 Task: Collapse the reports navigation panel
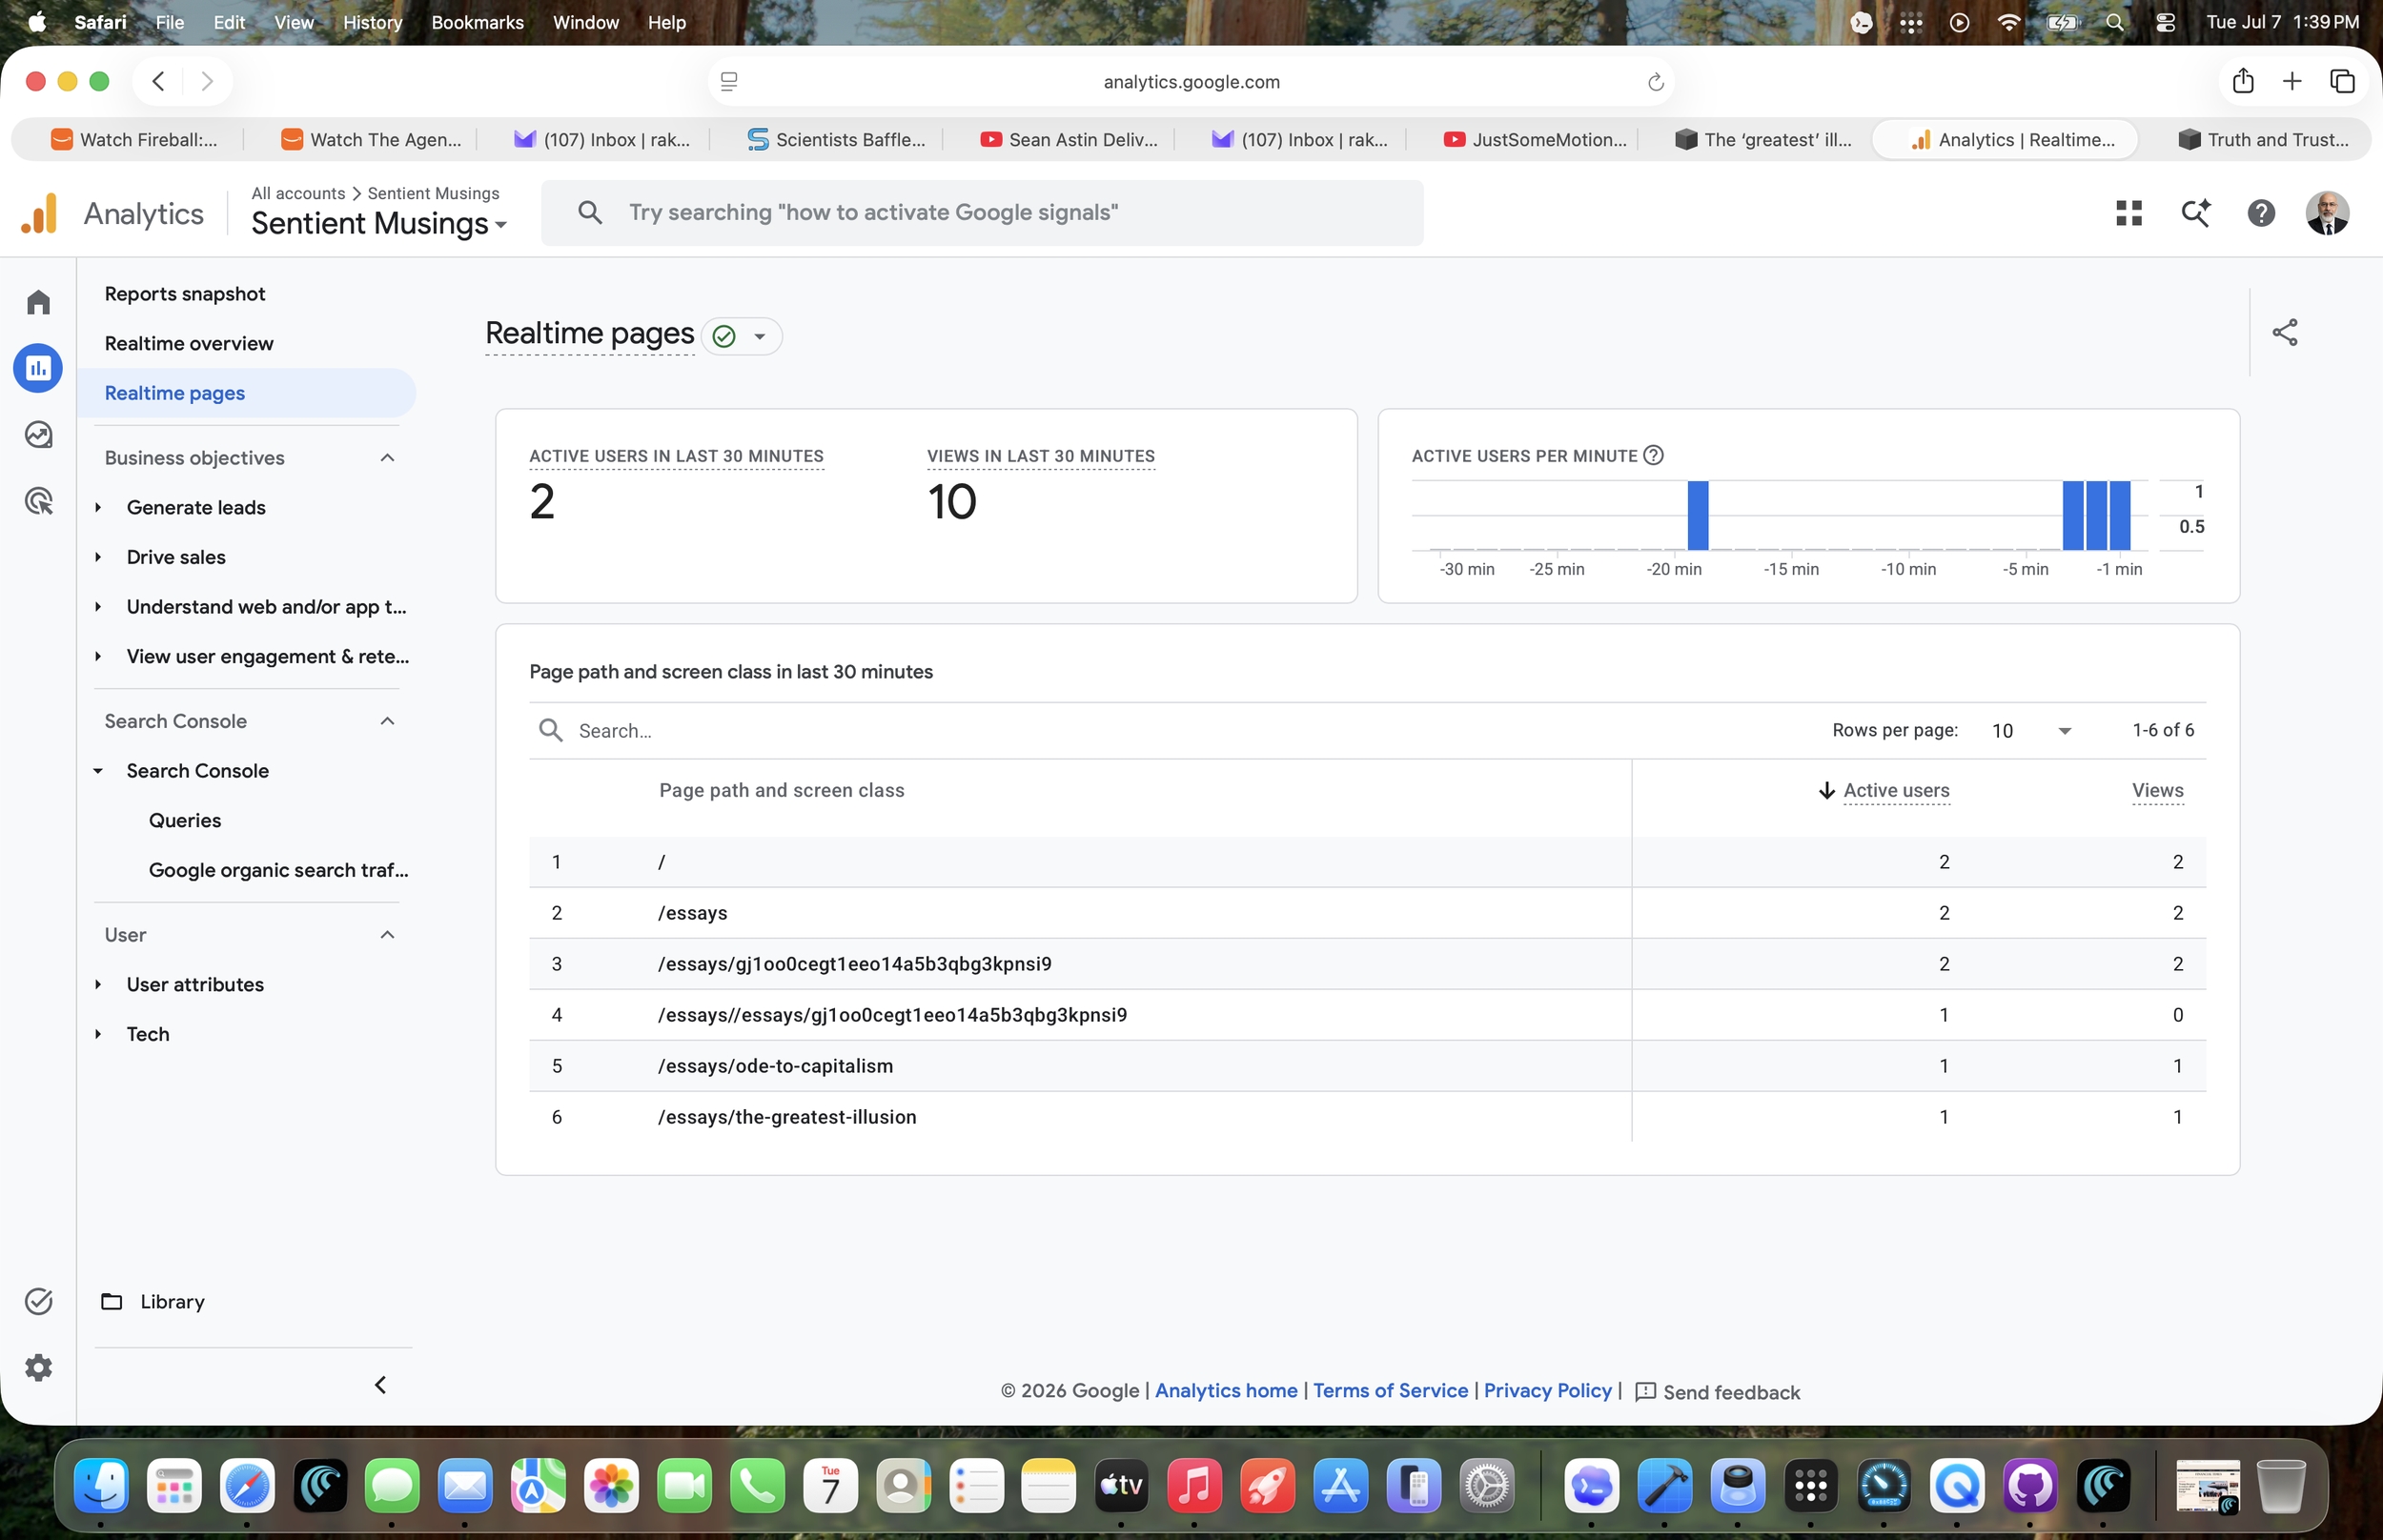380,1384
